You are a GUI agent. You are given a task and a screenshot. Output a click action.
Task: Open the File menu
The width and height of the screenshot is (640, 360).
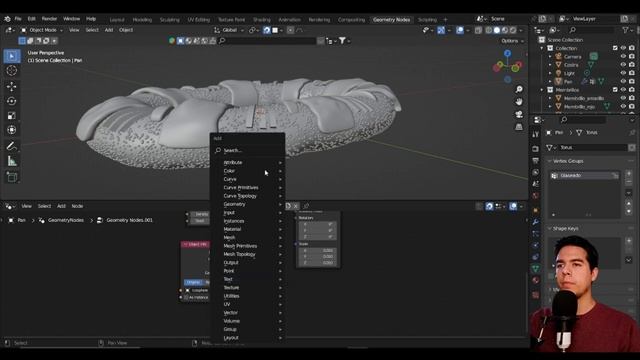coord(18,19)
